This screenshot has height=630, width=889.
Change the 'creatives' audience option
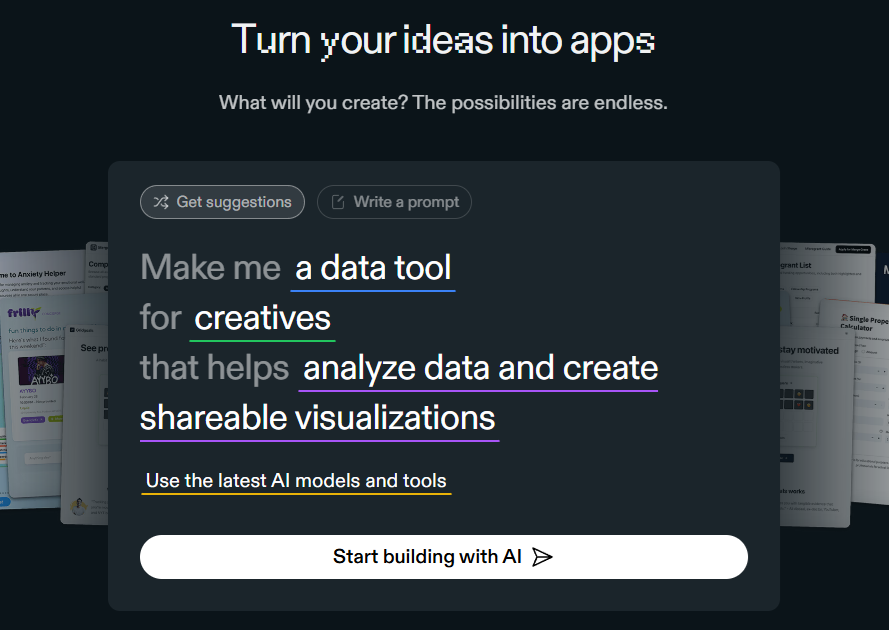[262, 318]
